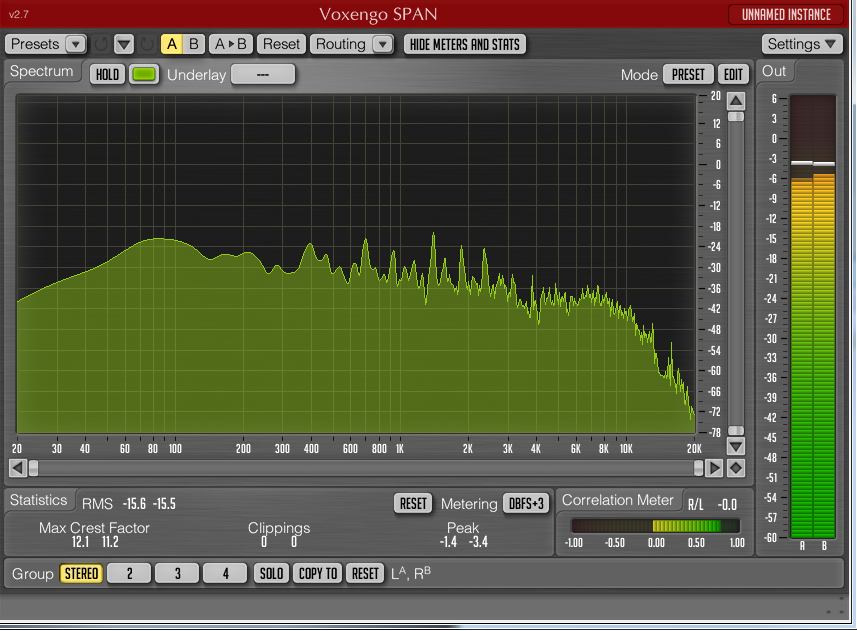The image size is (857, 631).
Task: Toggle the group Solo button
Action: 271,574
